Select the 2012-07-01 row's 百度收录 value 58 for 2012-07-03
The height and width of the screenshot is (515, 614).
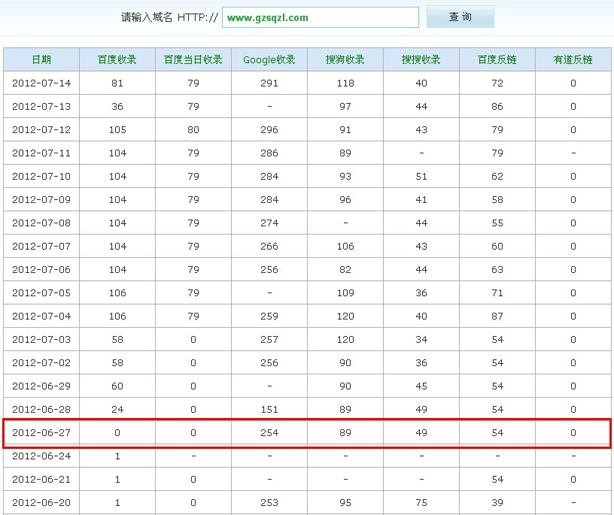pyautogui.click(x=117, y=340)
